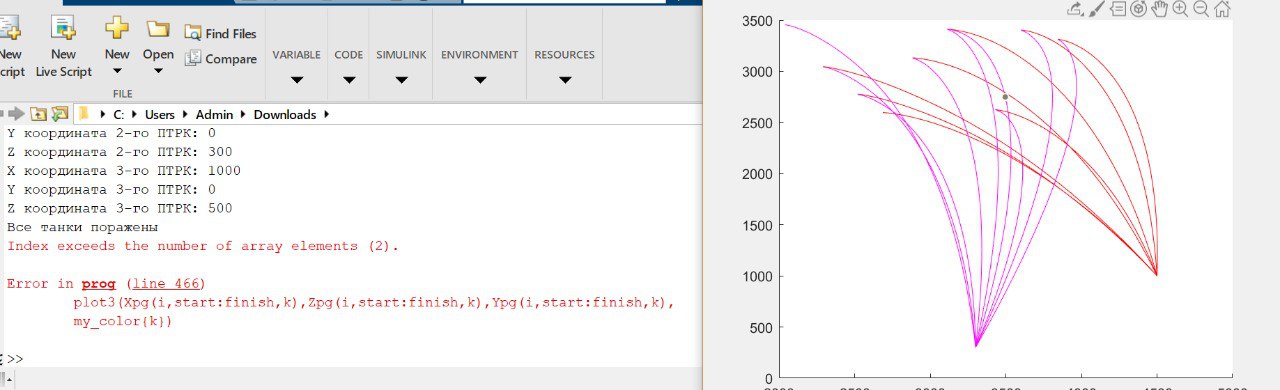Navigate to Admin folder in path

coord(215,115)
